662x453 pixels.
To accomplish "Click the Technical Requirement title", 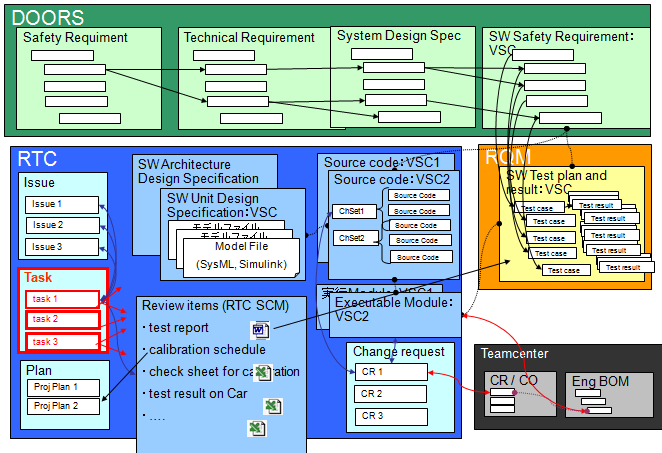I will click(x=249, y=38).
